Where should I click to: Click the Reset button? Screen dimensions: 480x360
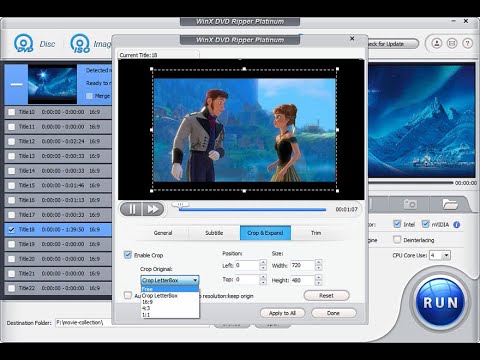(327, 295)
